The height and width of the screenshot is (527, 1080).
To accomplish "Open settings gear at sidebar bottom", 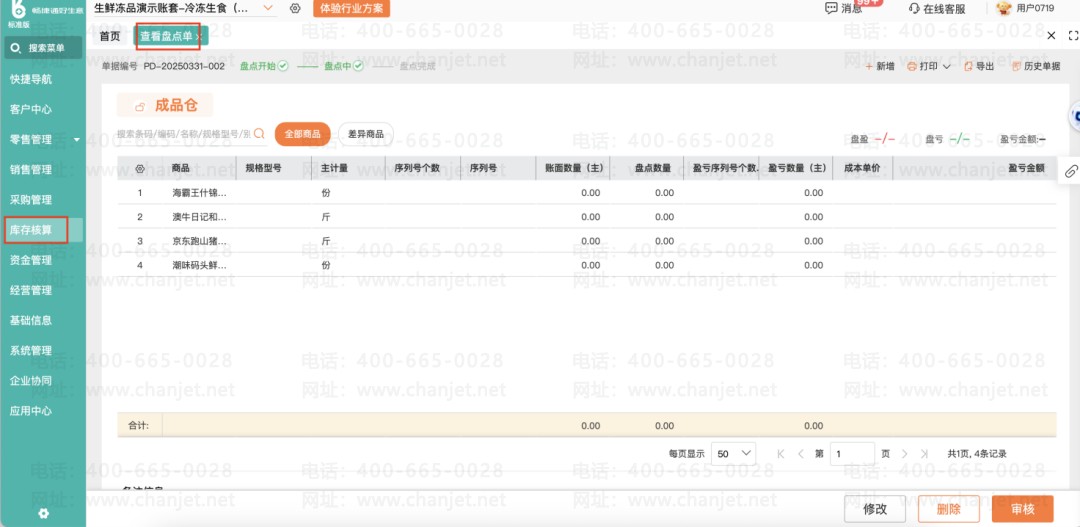I will (43, 513).
